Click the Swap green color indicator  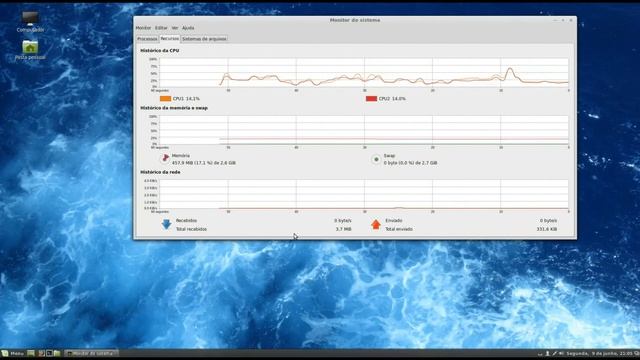[376, 159]
